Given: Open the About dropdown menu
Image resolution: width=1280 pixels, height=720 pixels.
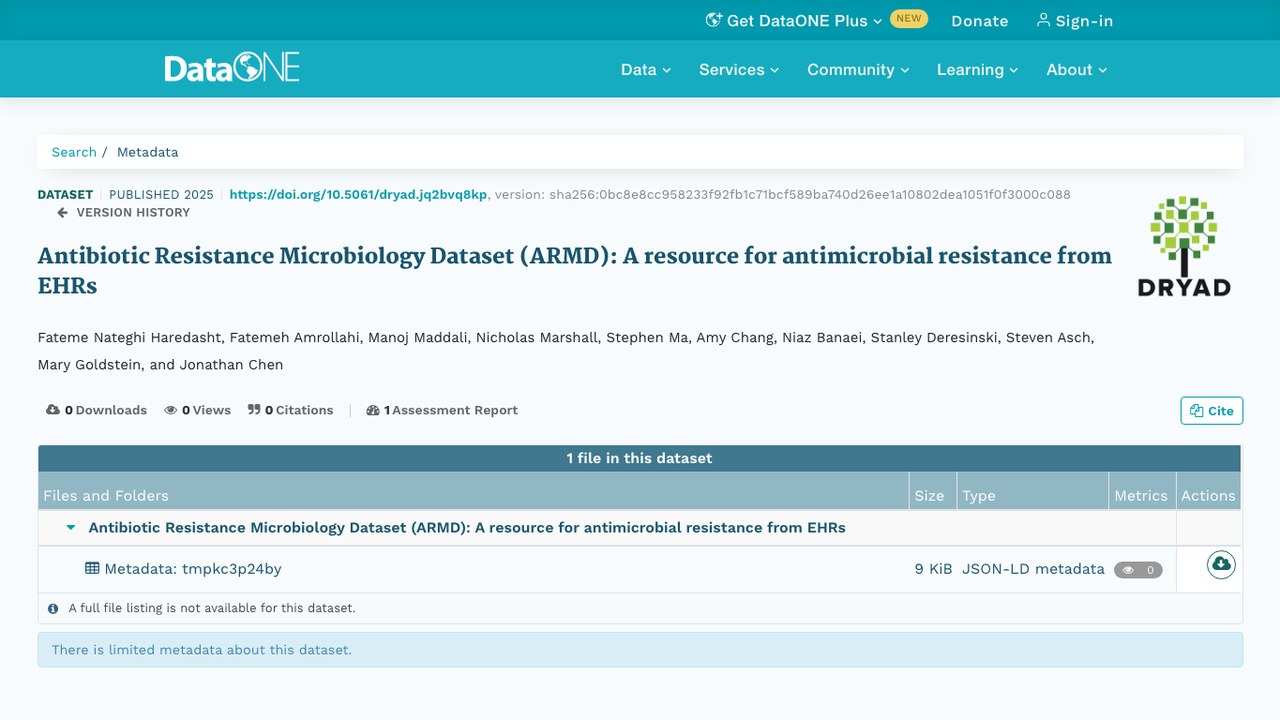Looking at the screenshot, I should pyautogui.click(x=1077, y=69).
